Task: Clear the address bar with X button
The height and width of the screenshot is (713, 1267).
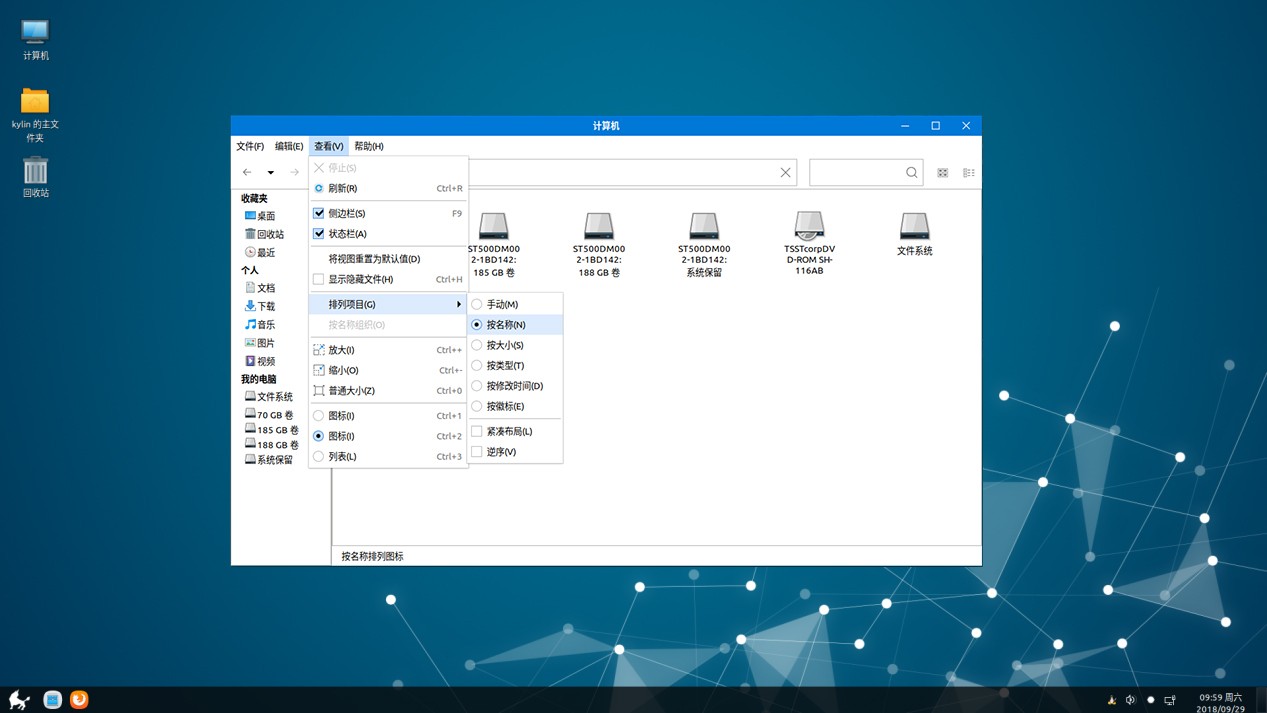Action: [x=785, y=173]
